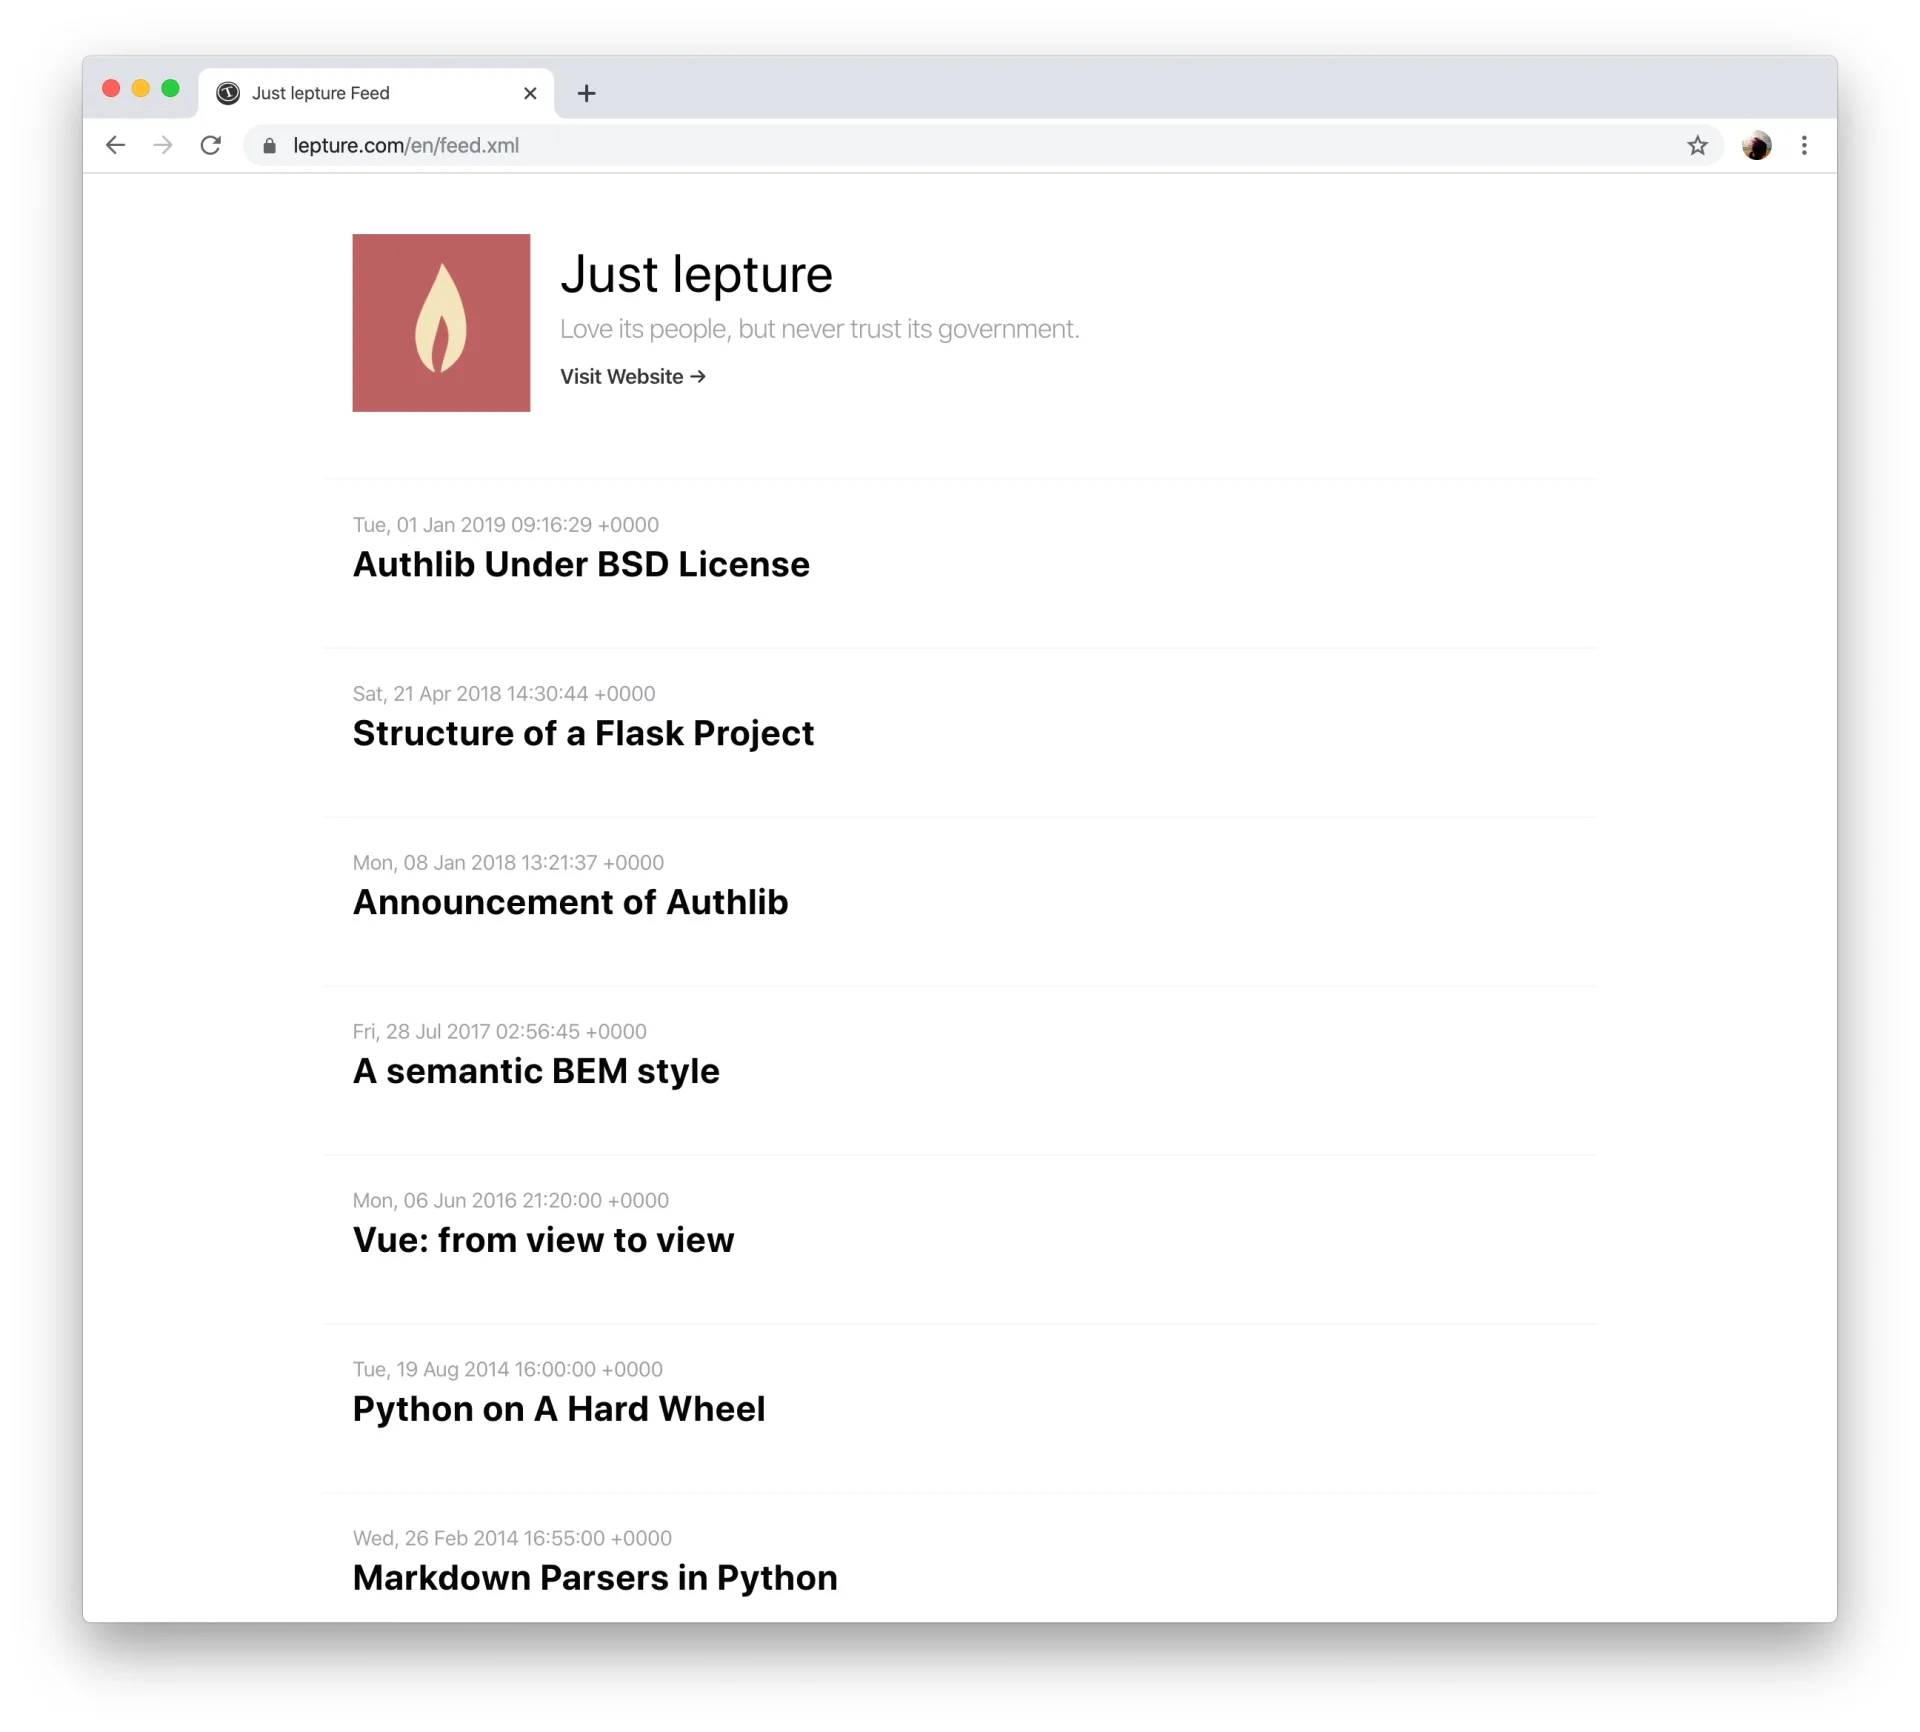Click the site security lock icon
The image size is (1920, 1732).
(268, 146)
